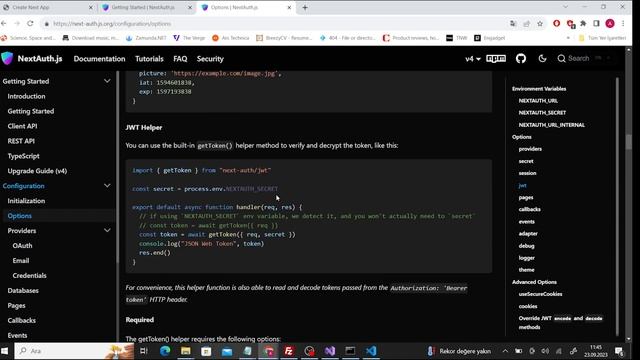Screen dimensions: 640x360
Task: Open Credentials provider page in sidebar
Action: (x=29, y=276)
